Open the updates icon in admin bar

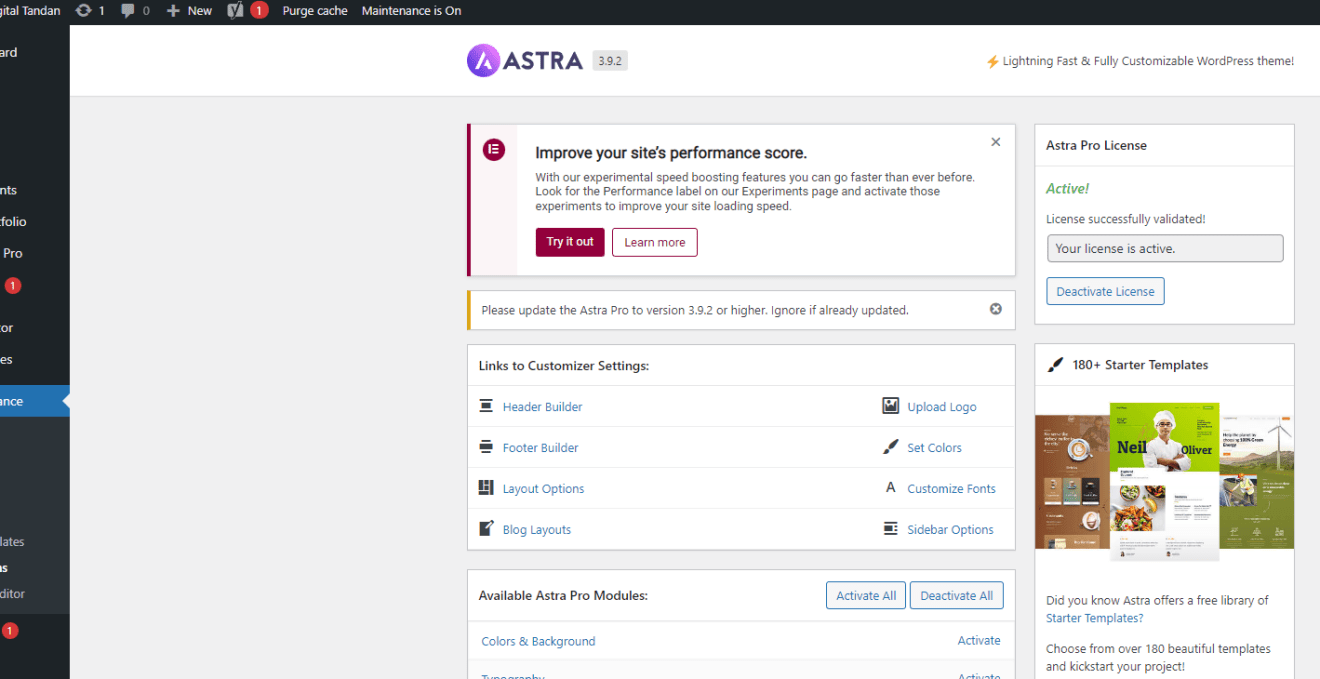click(84, 11)
